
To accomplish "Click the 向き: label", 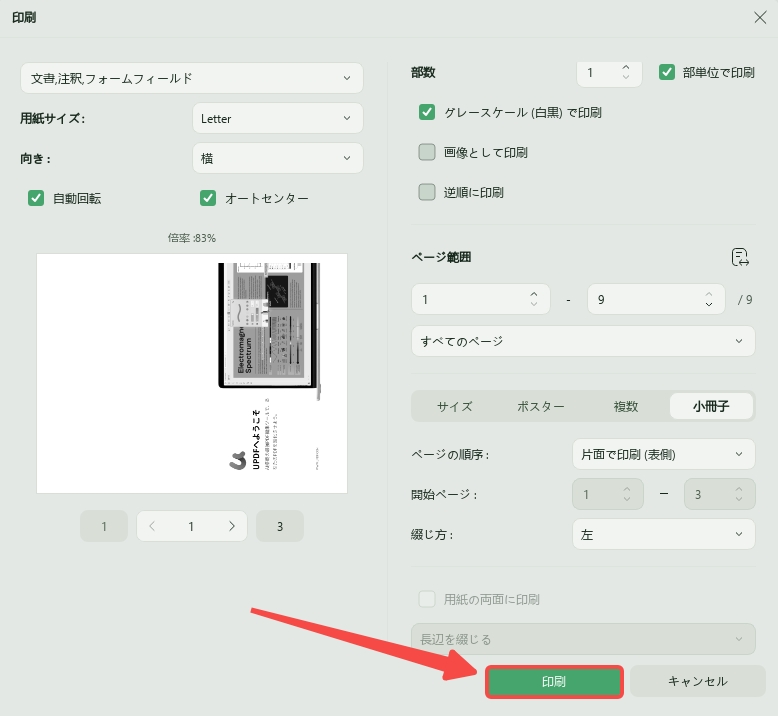I will [35, 159].
